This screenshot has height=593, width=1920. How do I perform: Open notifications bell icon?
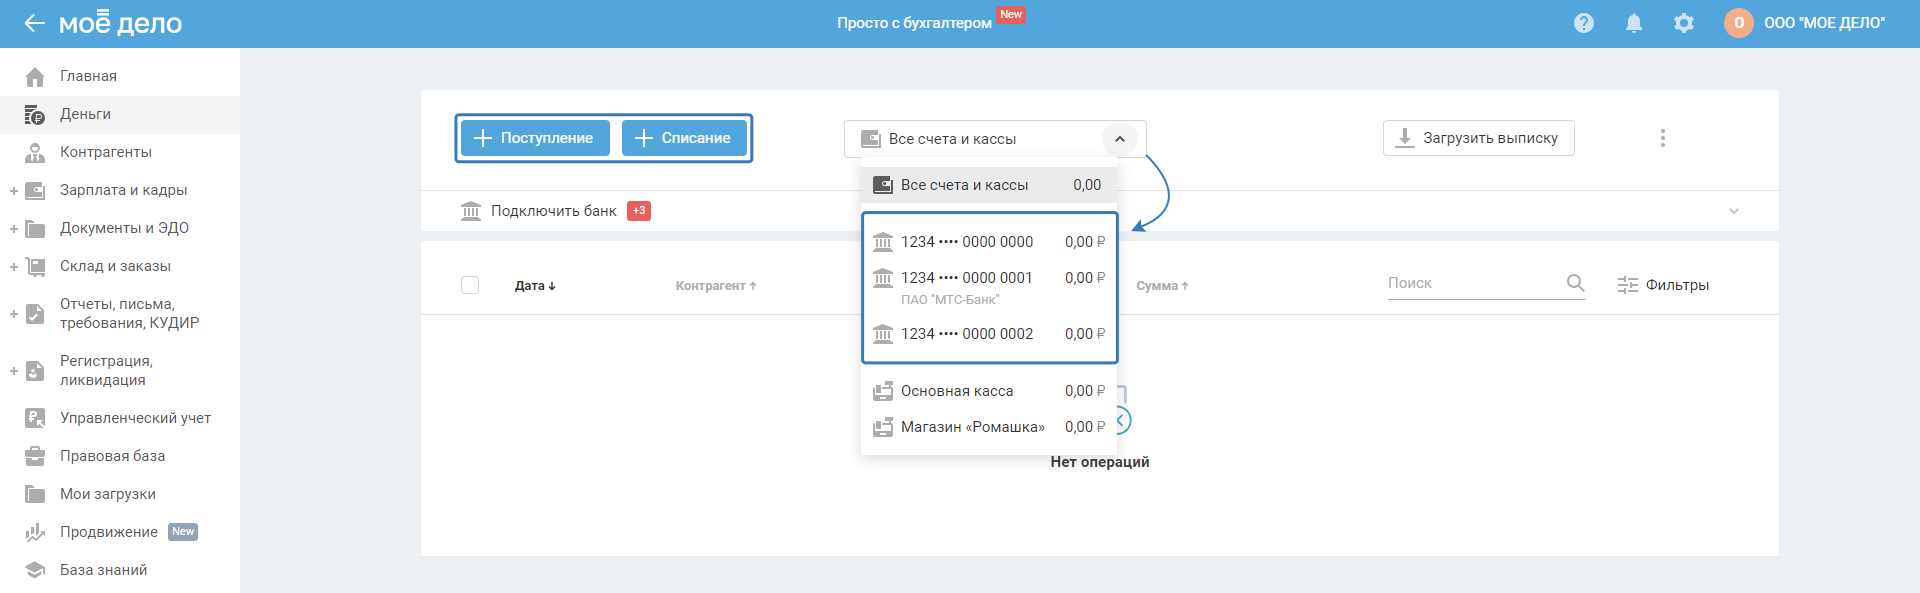click(1634, 23)
